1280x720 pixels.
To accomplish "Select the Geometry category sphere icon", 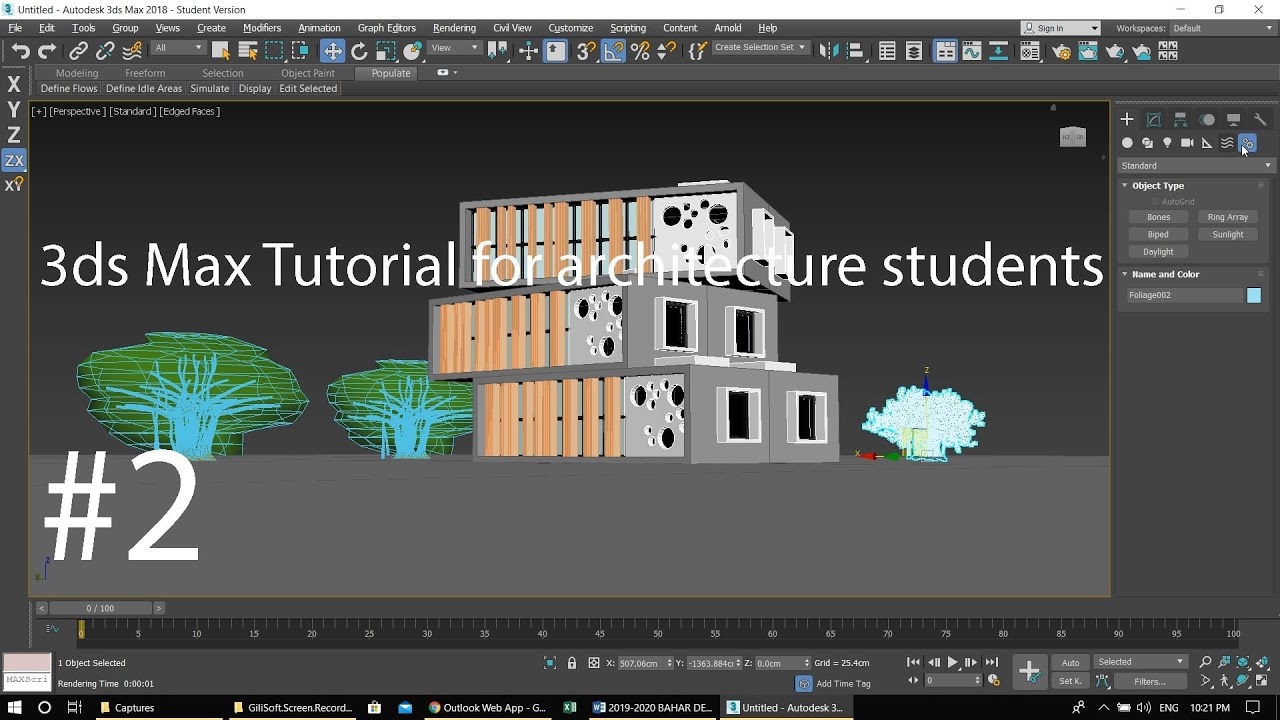I will click(x=1127, y=143).
